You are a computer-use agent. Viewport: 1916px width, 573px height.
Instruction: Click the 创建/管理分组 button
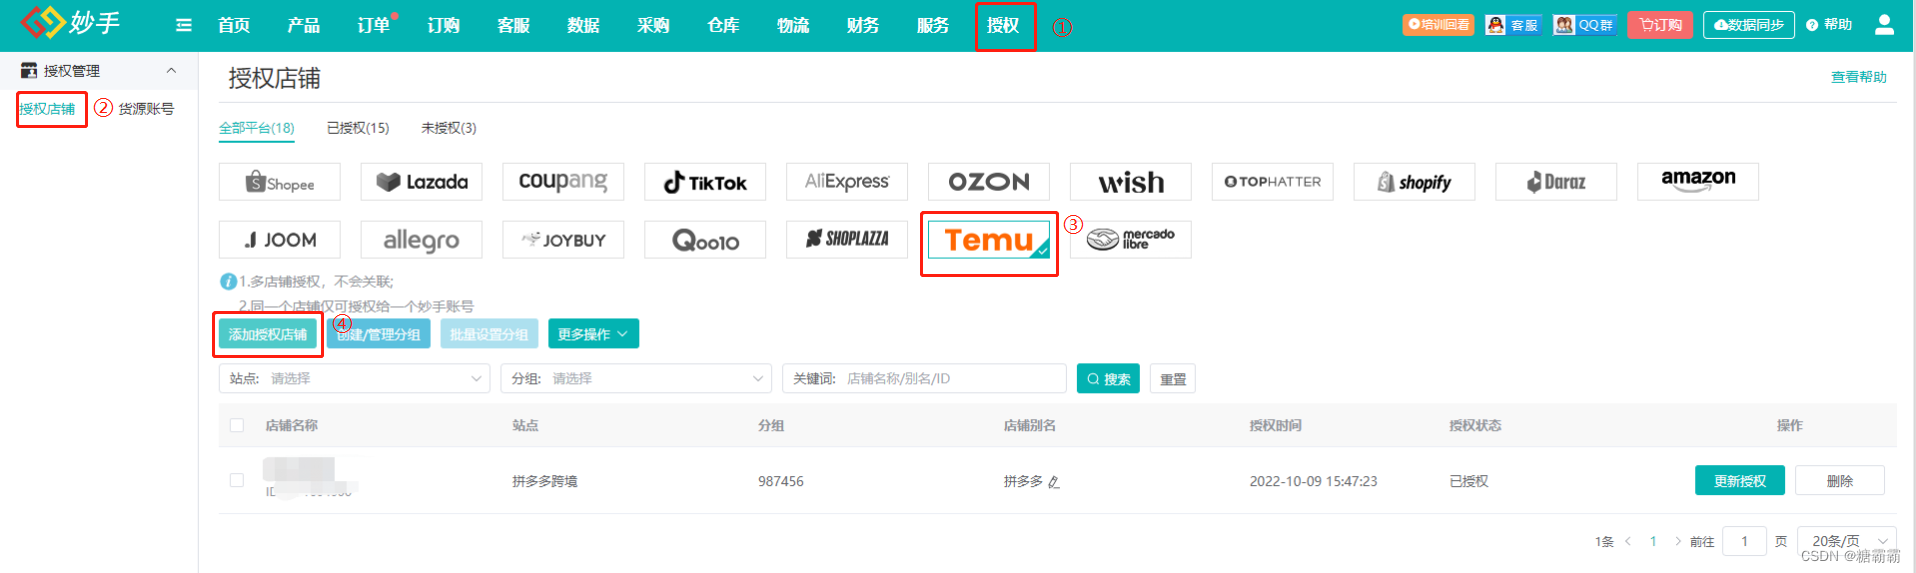(379, 334)
